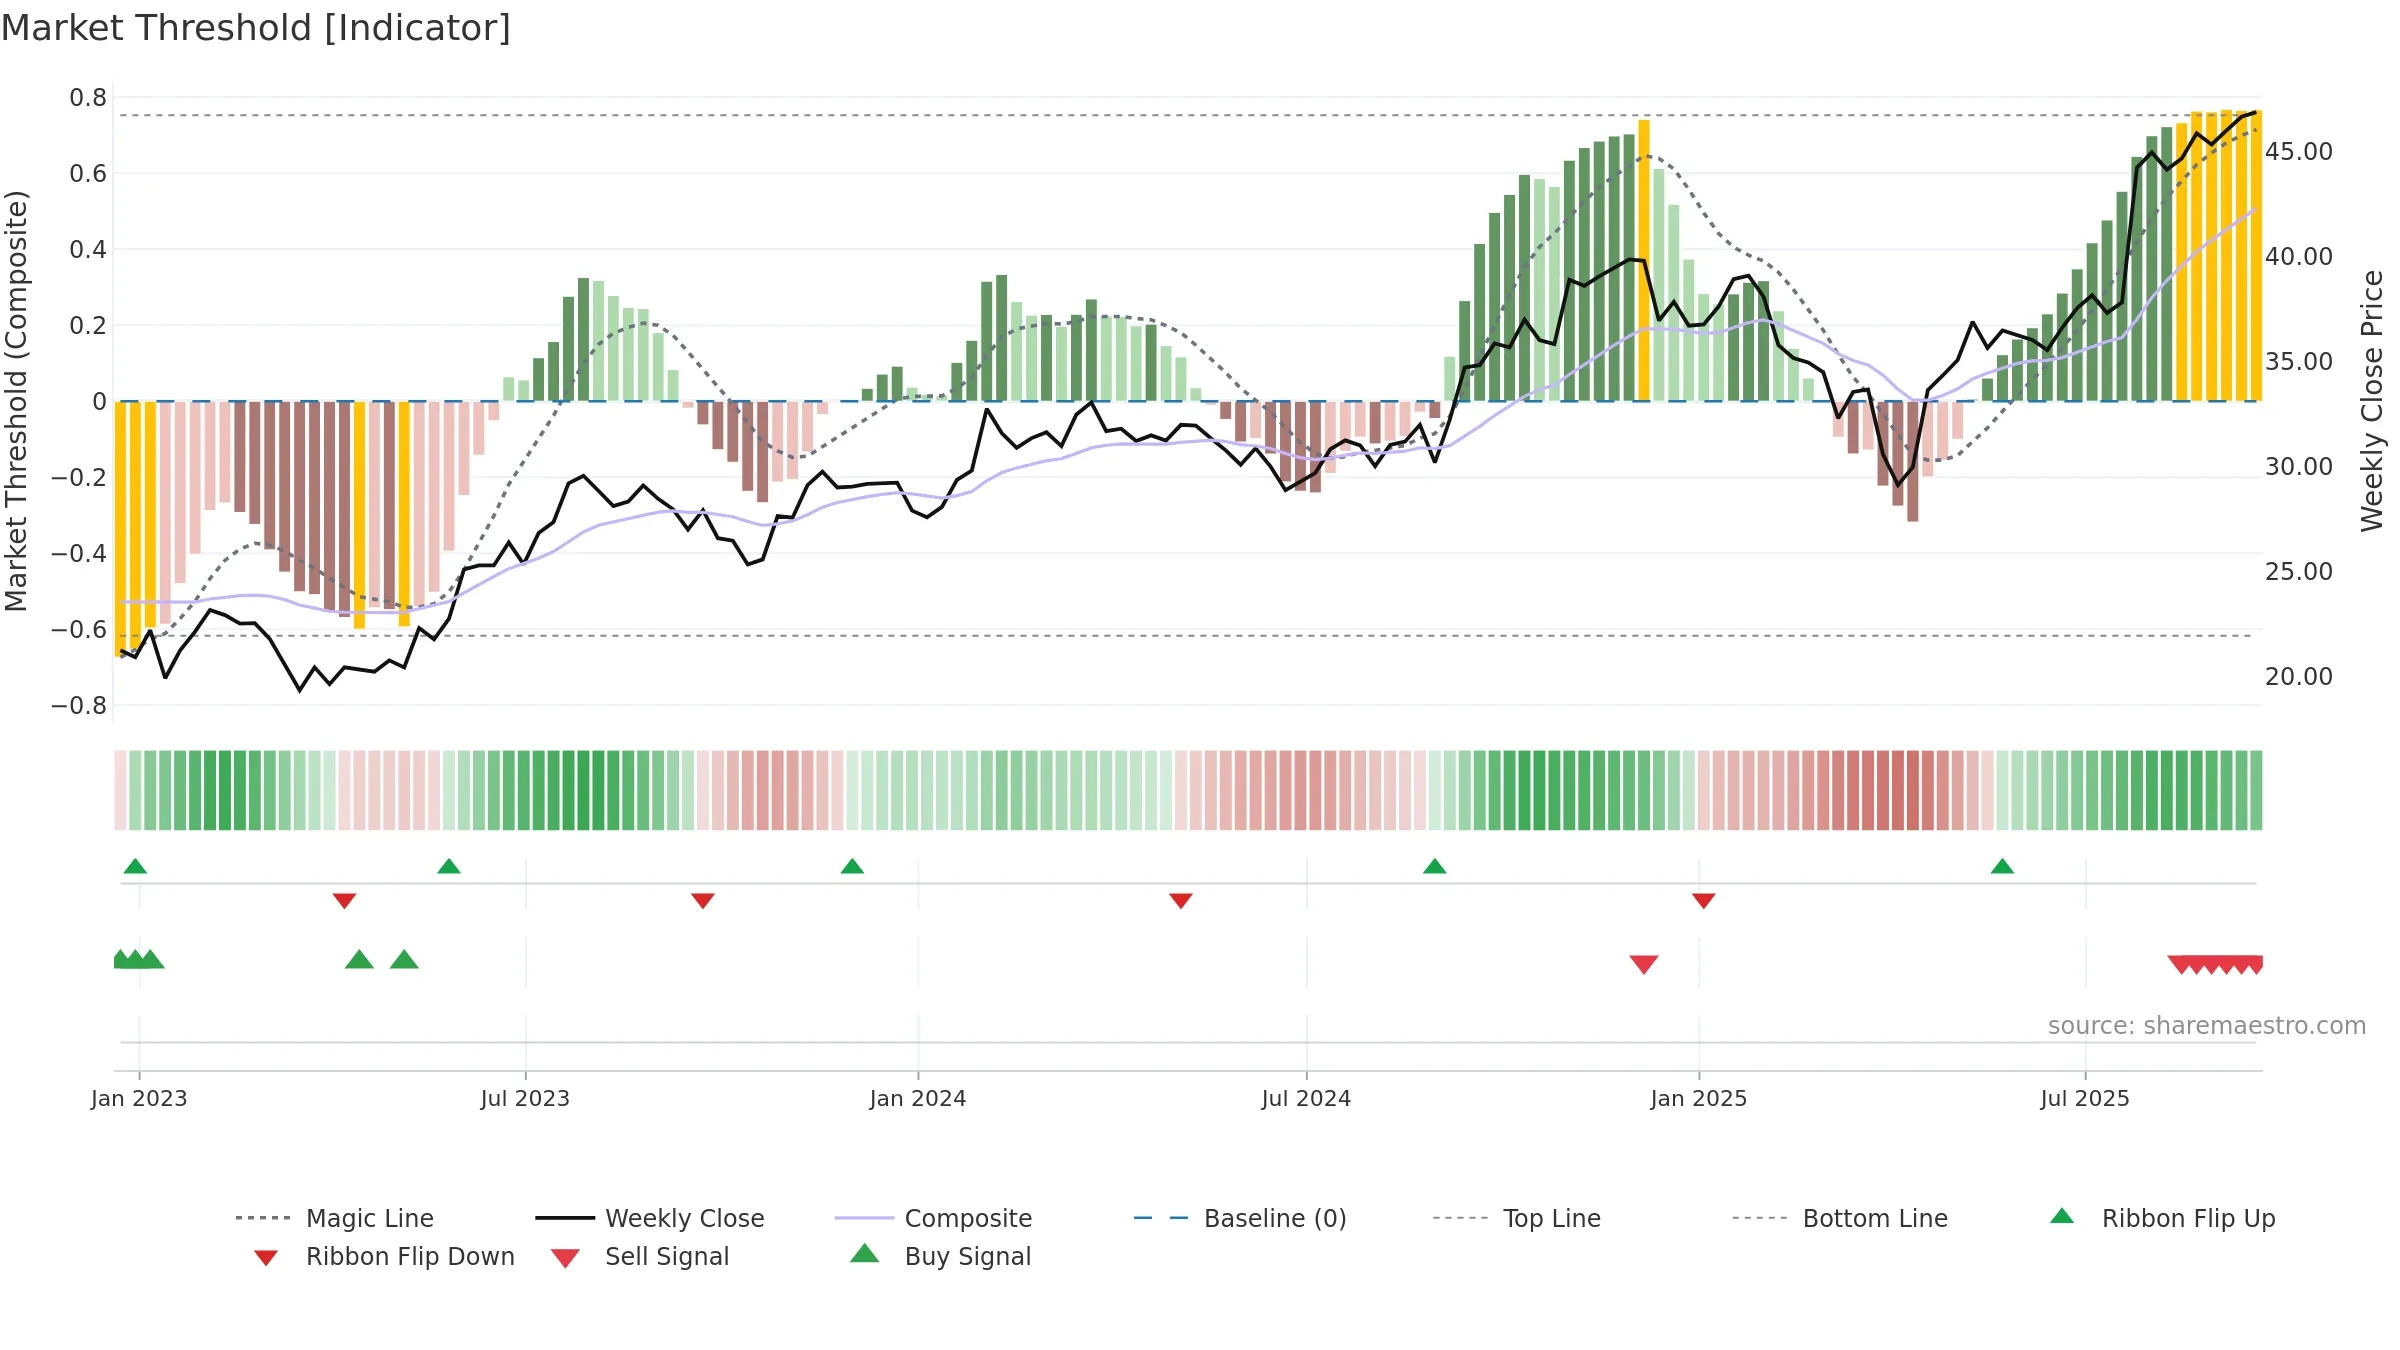The image size is (2400, 1350).
Task: Toggle the Composite legend entry
Action: 933,1218
